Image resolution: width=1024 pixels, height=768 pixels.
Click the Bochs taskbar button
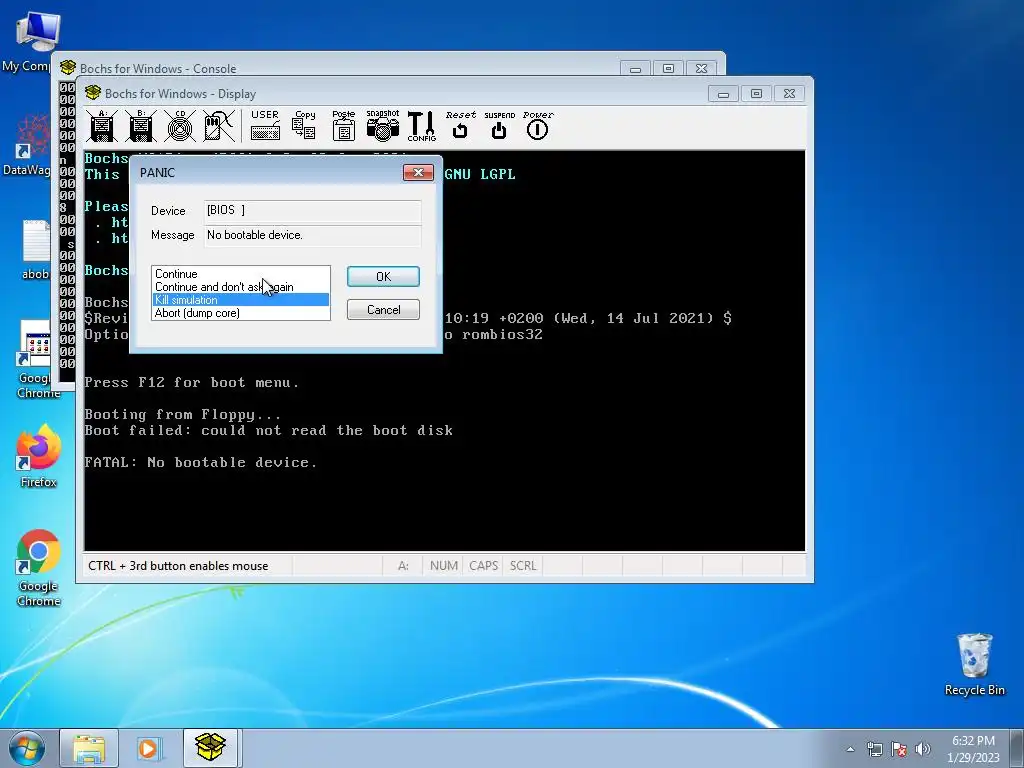pyautogui.click(x=211, y=748)
